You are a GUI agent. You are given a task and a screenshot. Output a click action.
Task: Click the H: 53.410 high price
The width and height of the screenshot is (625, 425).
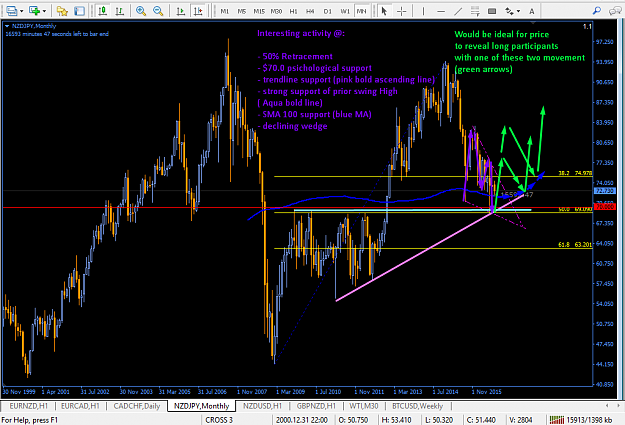pos(396,420)
